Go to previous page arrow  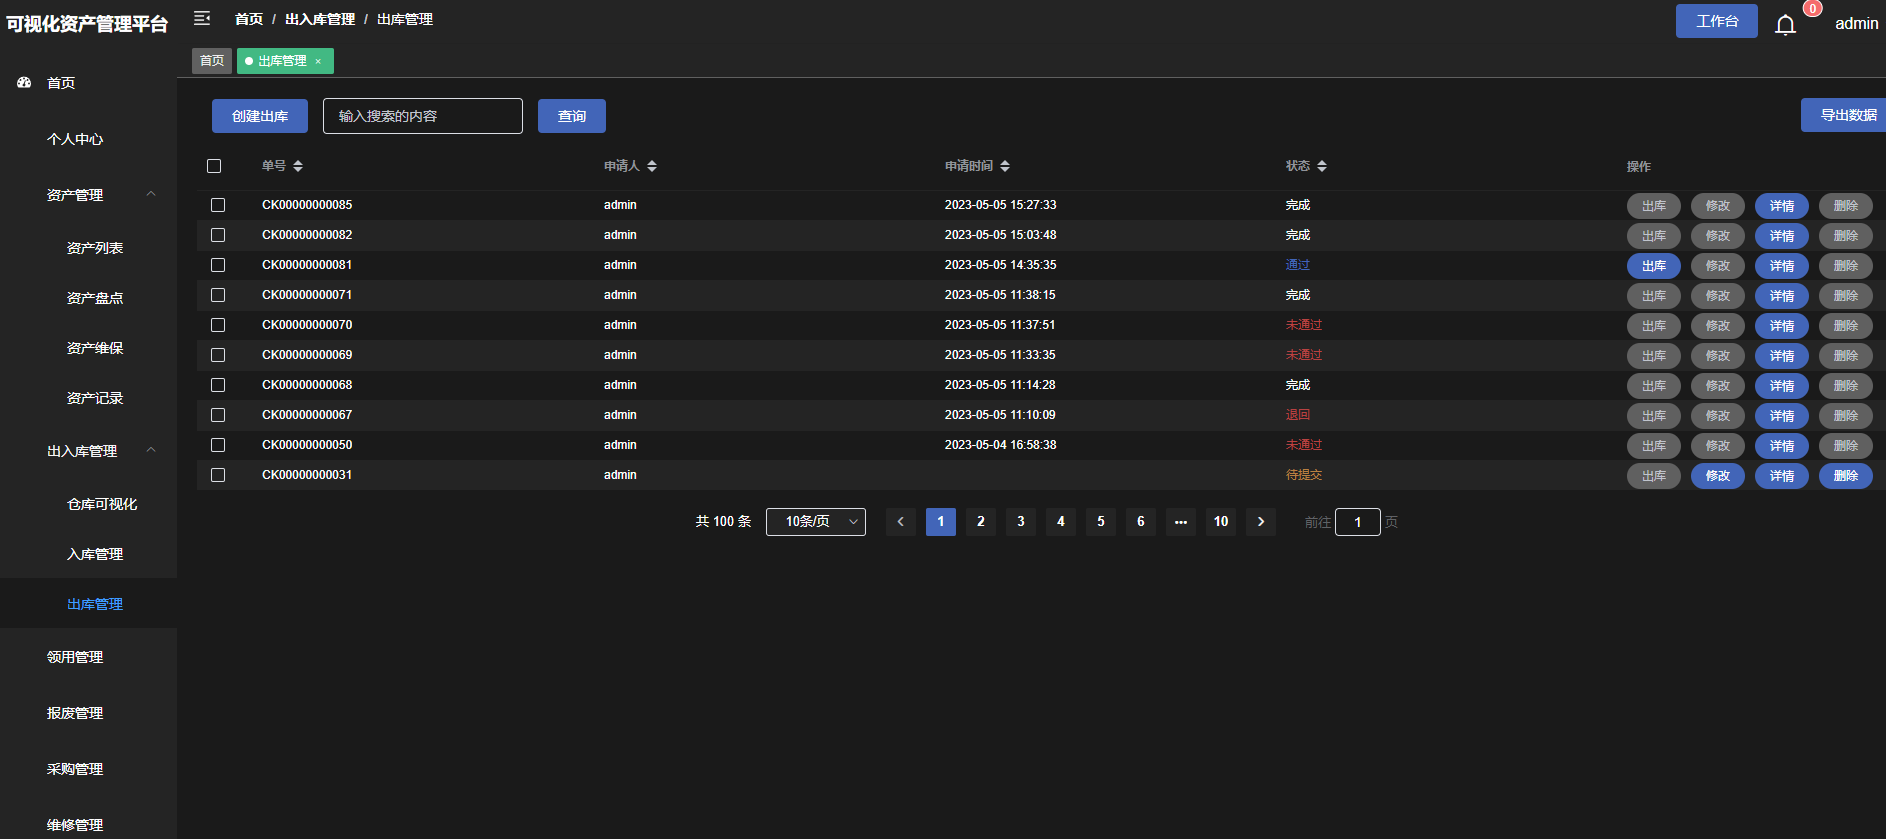click(x=901, y=522)
